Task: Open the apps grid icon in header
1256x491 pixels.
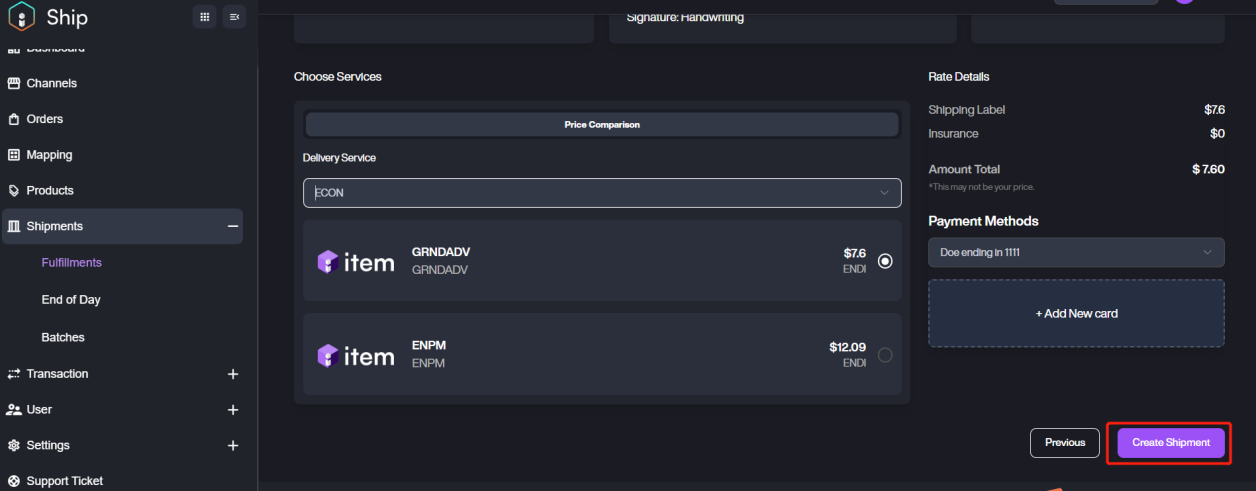Action: coord(205,17)
